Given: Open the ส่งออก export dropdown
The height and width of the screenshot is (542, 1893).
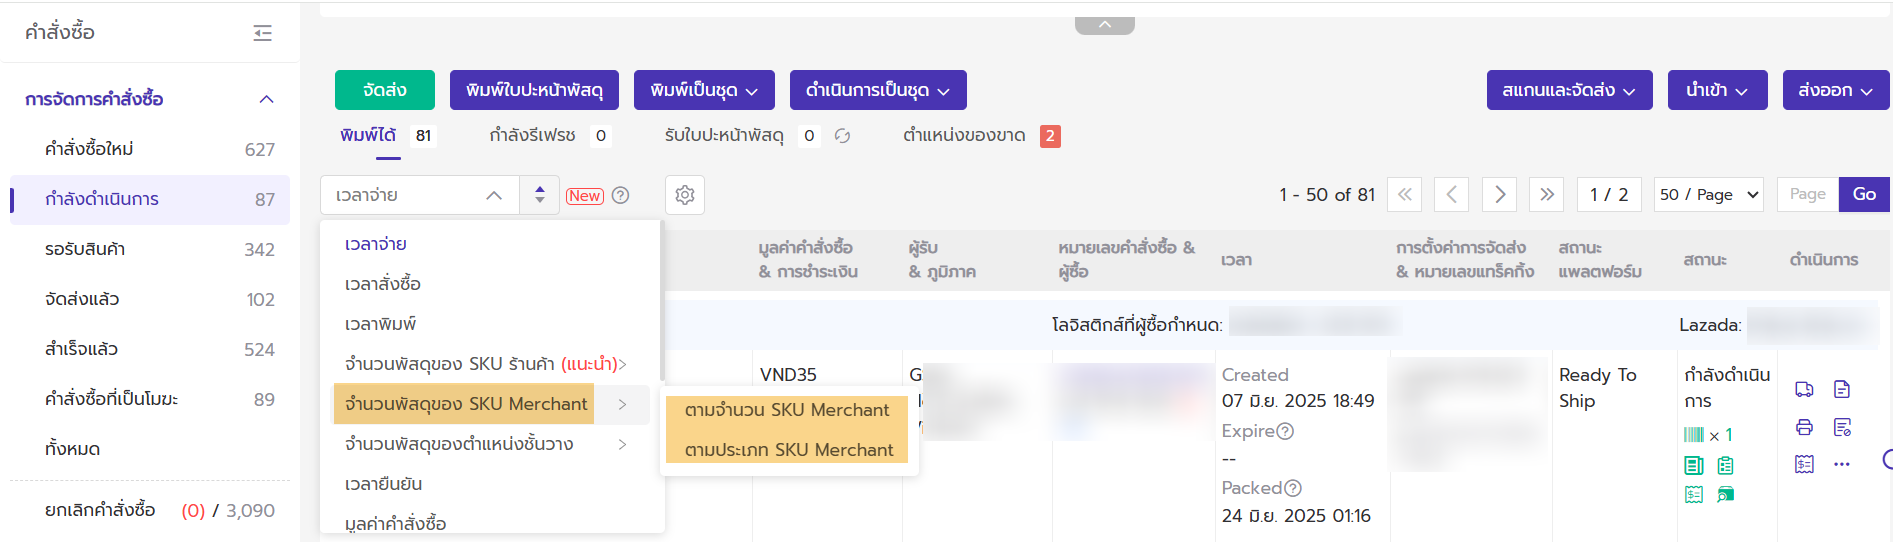Looking at the screenshot, I should (x=1835, y=90).
